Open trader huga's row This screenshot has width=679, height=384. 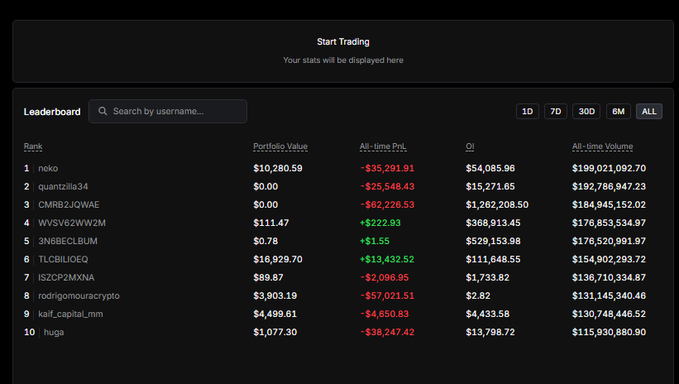[54, 332]
